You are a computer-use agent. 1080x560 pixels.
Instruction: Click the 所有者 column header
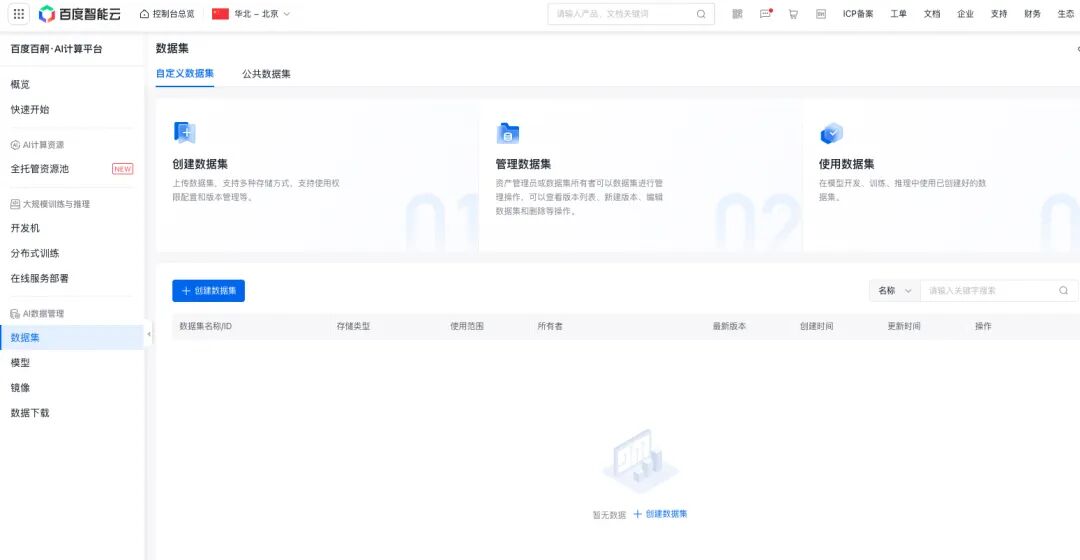pos(550,326)
